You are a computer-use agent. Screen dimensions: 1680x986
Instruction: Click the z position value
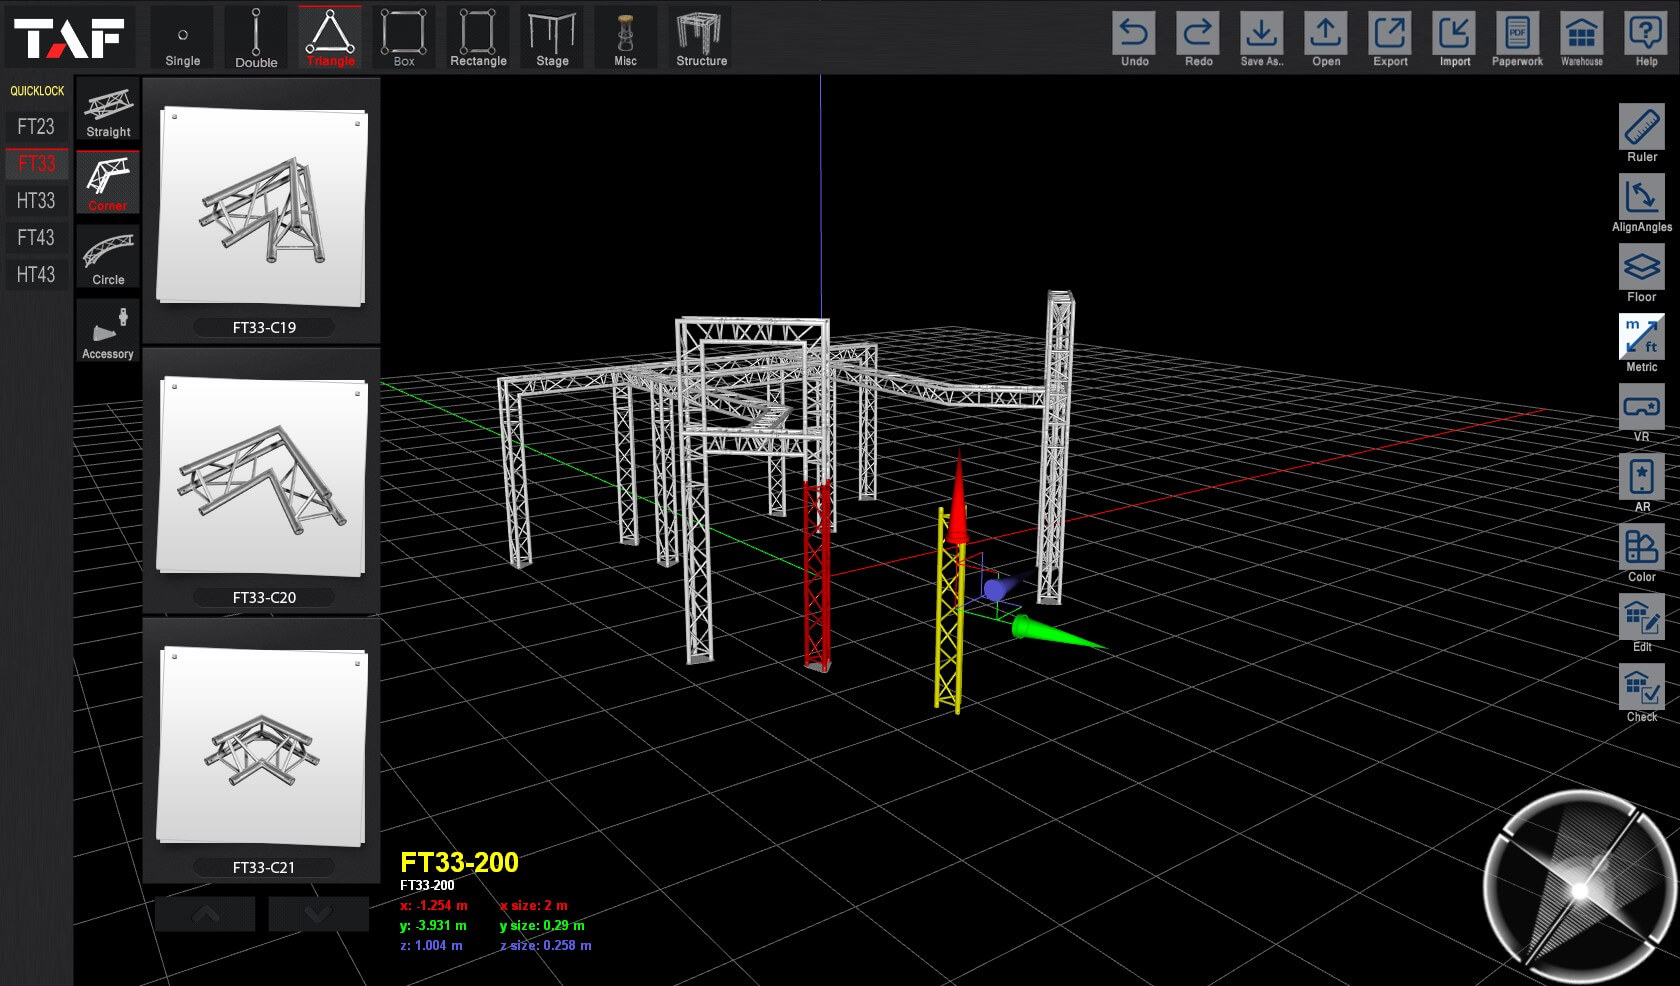pos(431,945)
